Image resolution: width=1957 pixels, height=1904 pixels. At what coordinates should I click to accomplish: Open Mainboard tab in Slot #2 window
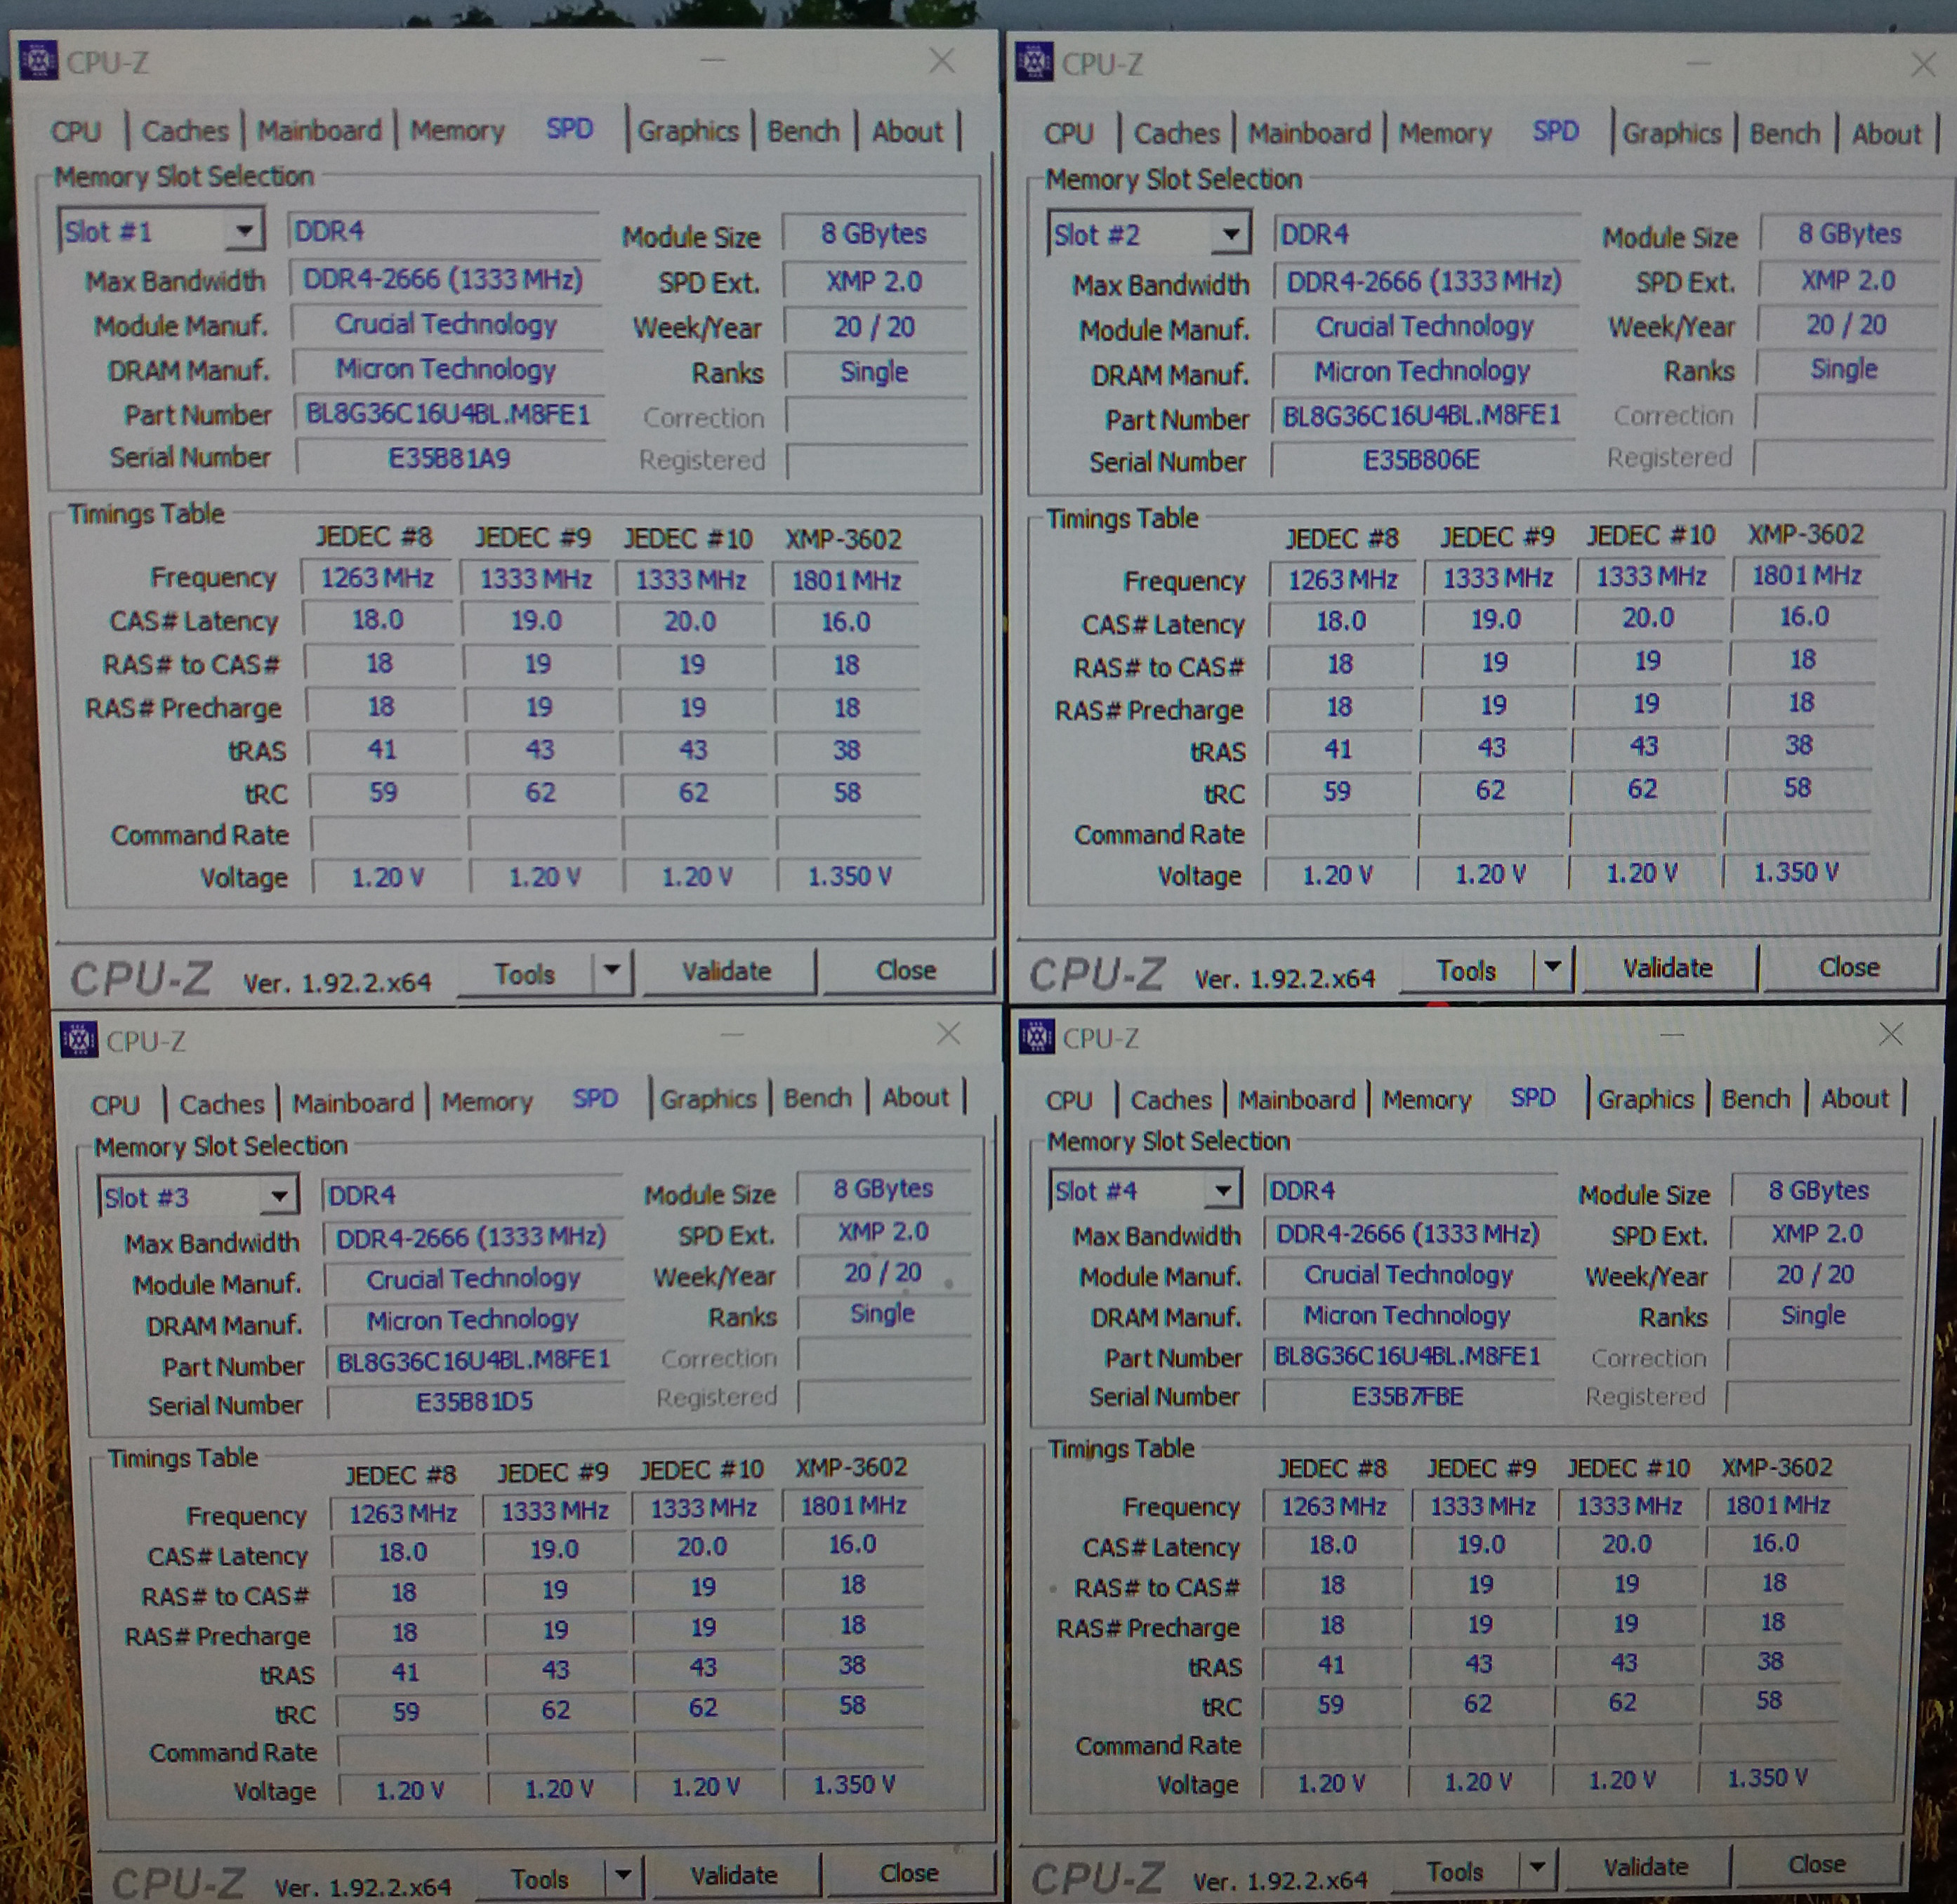1309,133
